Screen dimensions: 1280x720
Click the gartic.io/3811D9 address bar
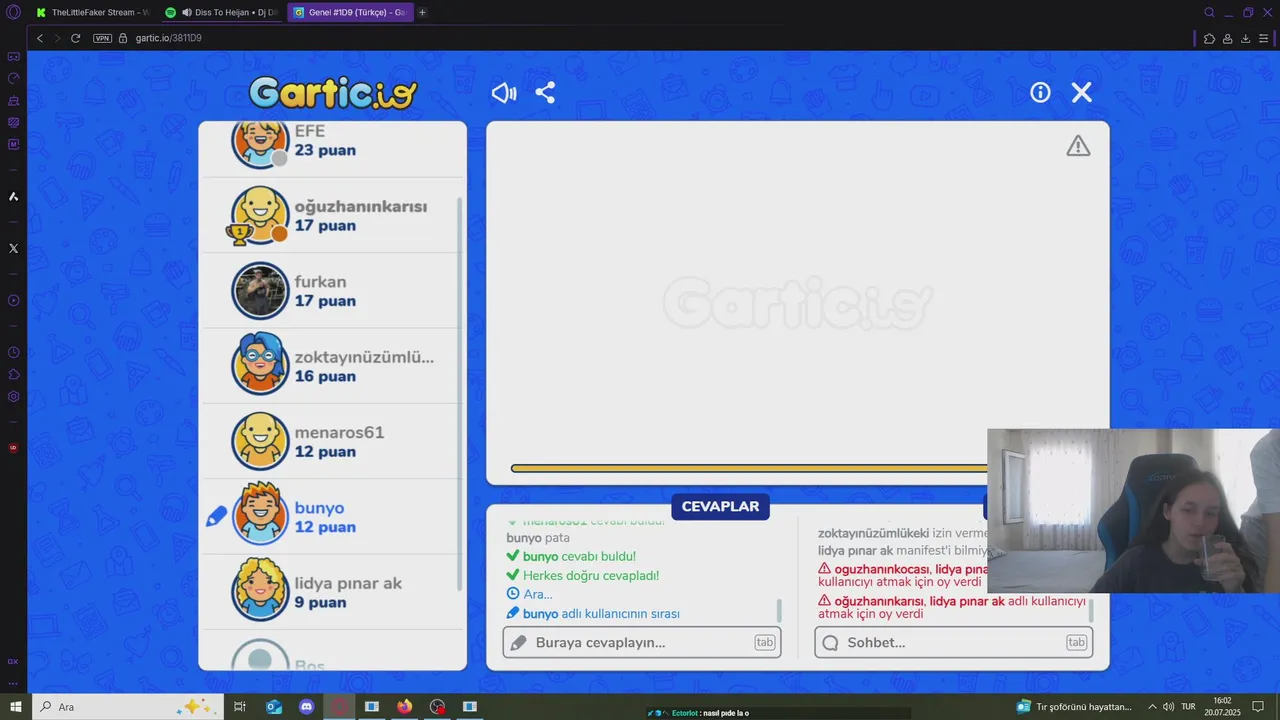[x=169, y=38]
